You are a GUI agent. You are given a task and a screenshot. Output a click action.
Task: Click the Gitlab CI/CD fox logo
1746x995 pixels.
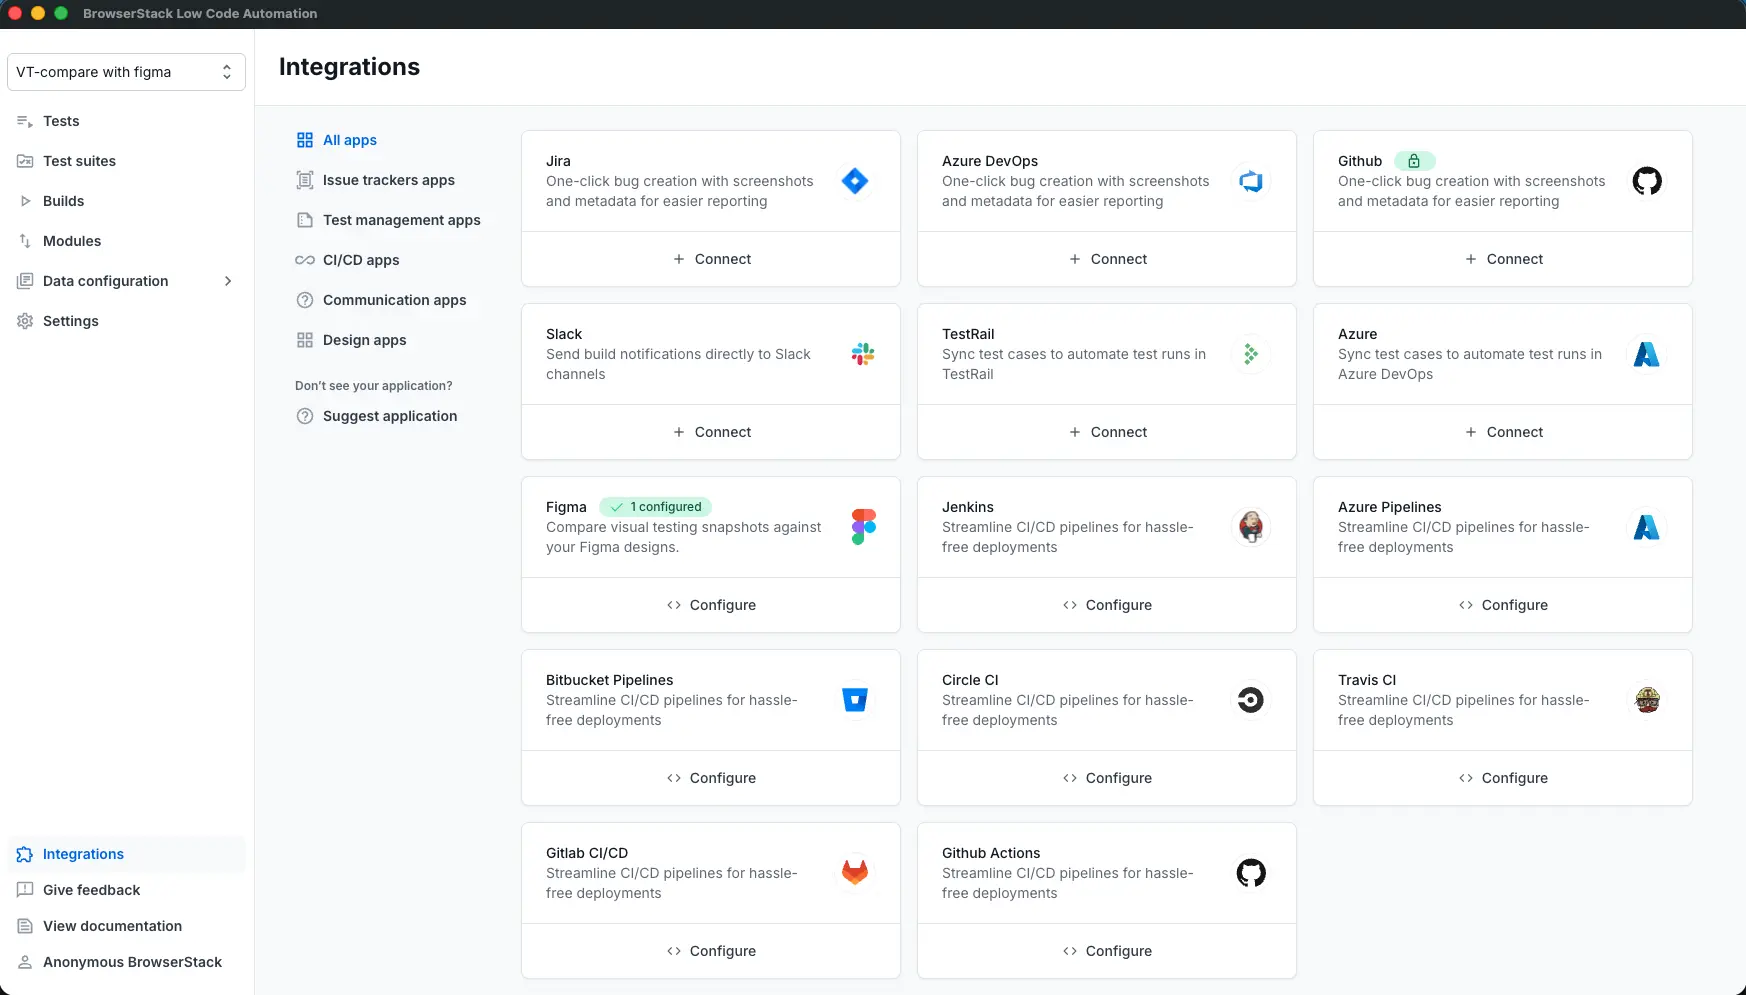[x=855, y=873]
